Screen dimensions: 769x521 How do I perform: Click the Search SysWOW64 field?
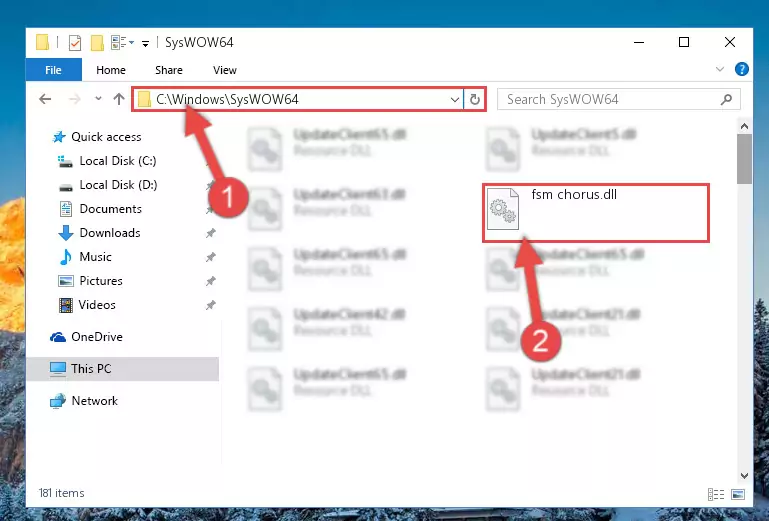click(x=618, y=100)
